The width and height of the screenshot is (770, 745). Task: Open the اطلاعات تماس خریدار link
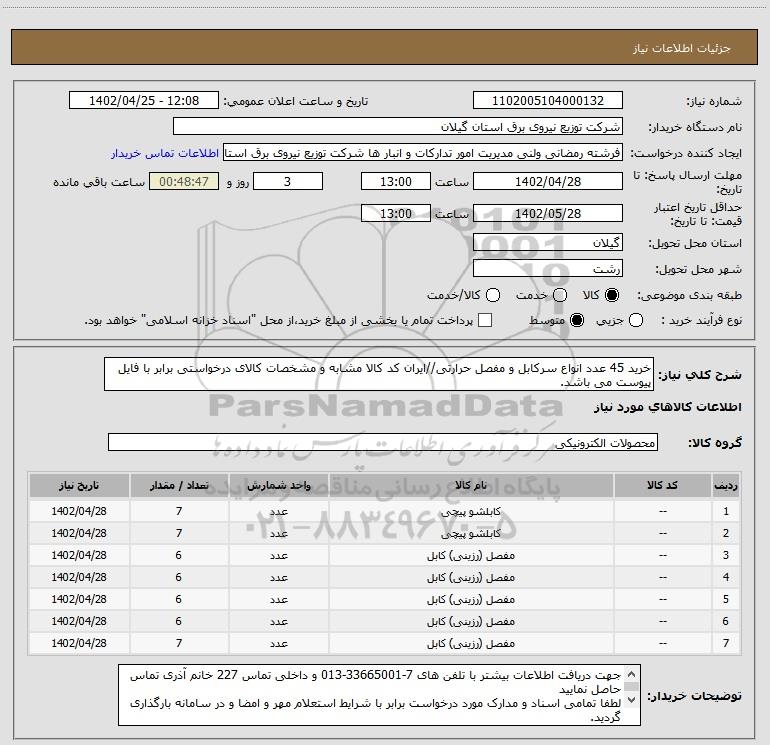165,153
